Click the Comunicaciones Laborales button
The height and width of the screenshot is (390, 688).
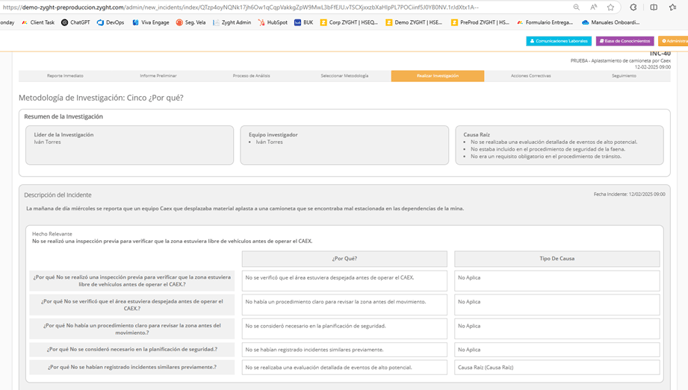click(559, 41)
